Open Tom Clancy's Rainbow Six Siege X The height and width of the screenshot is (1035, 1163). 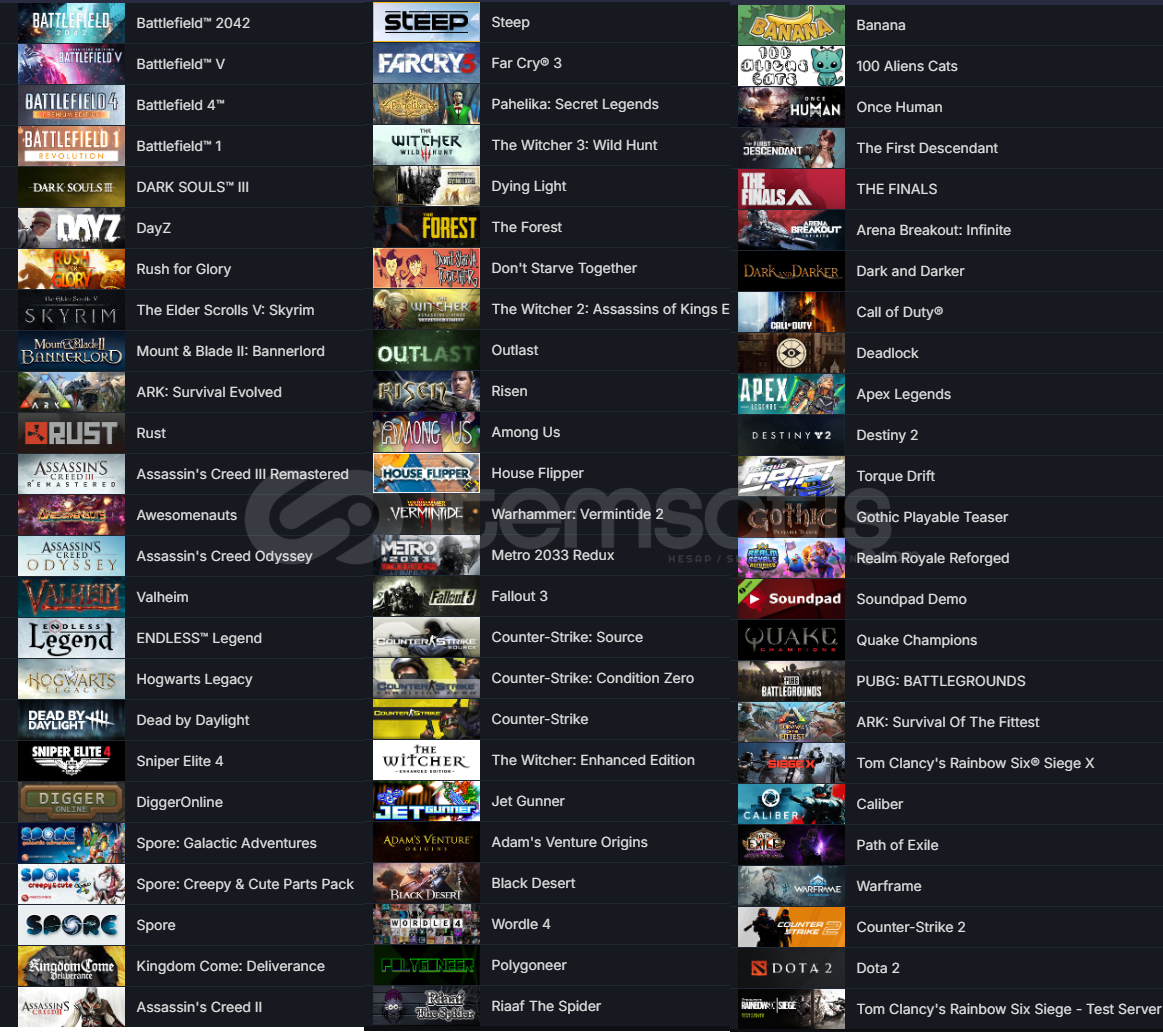(x=975, y=763)
